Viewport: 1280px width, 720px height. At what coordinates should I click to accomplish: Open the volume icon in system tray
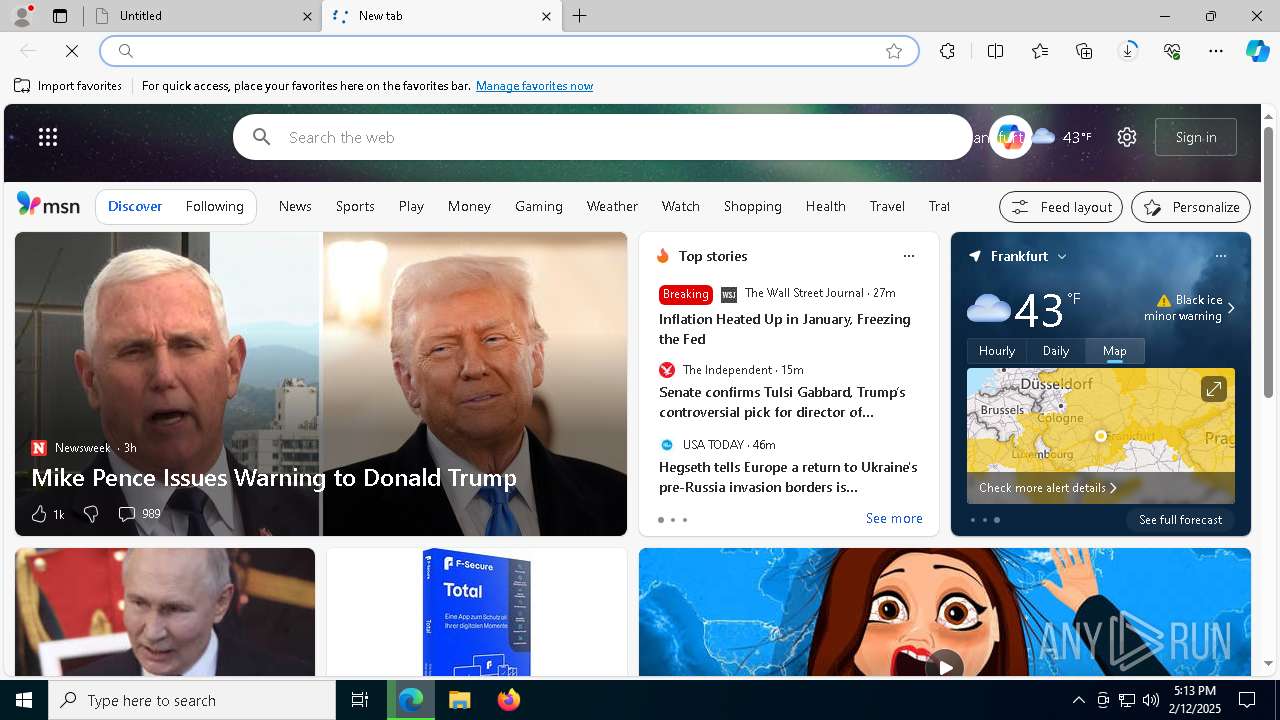[x=1151, y=700]
